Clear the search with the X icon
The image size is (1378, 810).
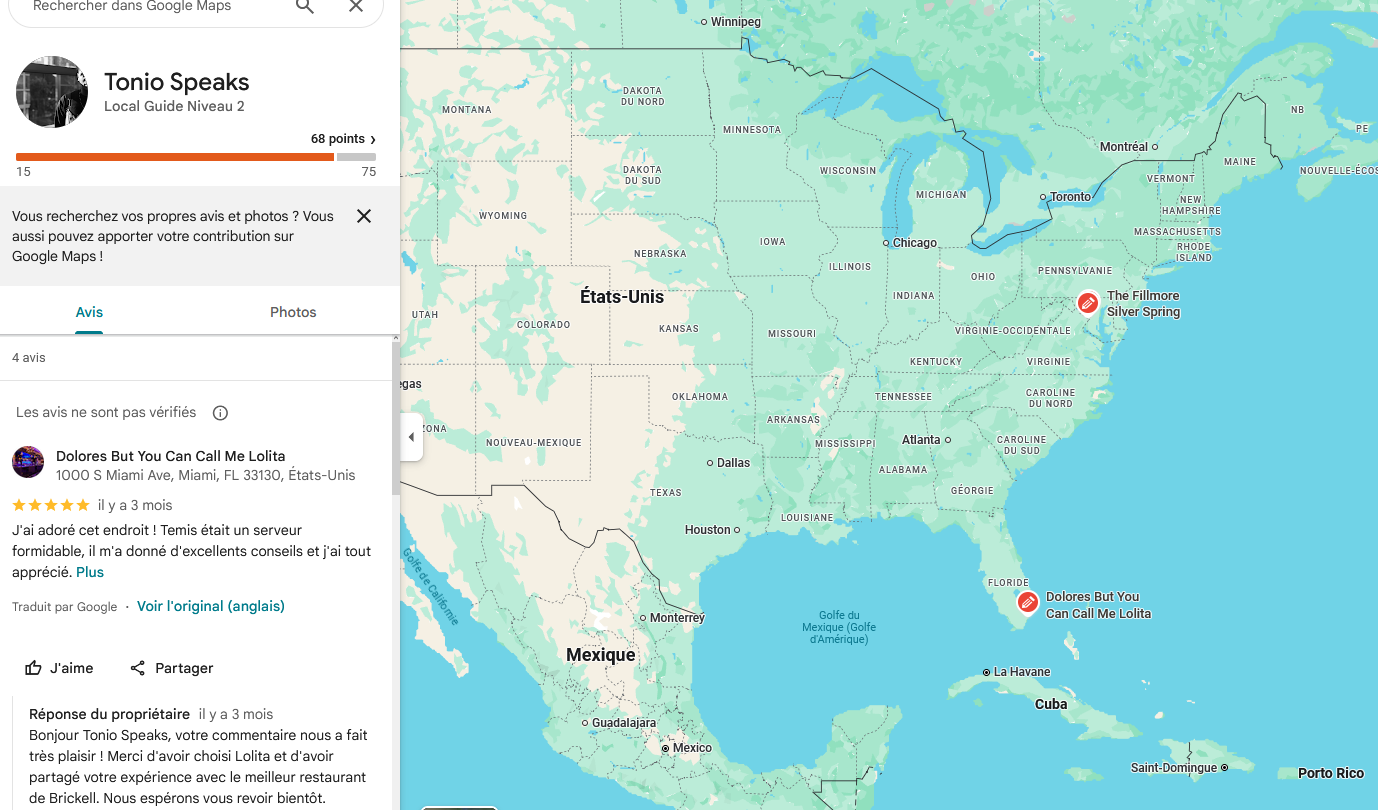[x=356, y=7]
